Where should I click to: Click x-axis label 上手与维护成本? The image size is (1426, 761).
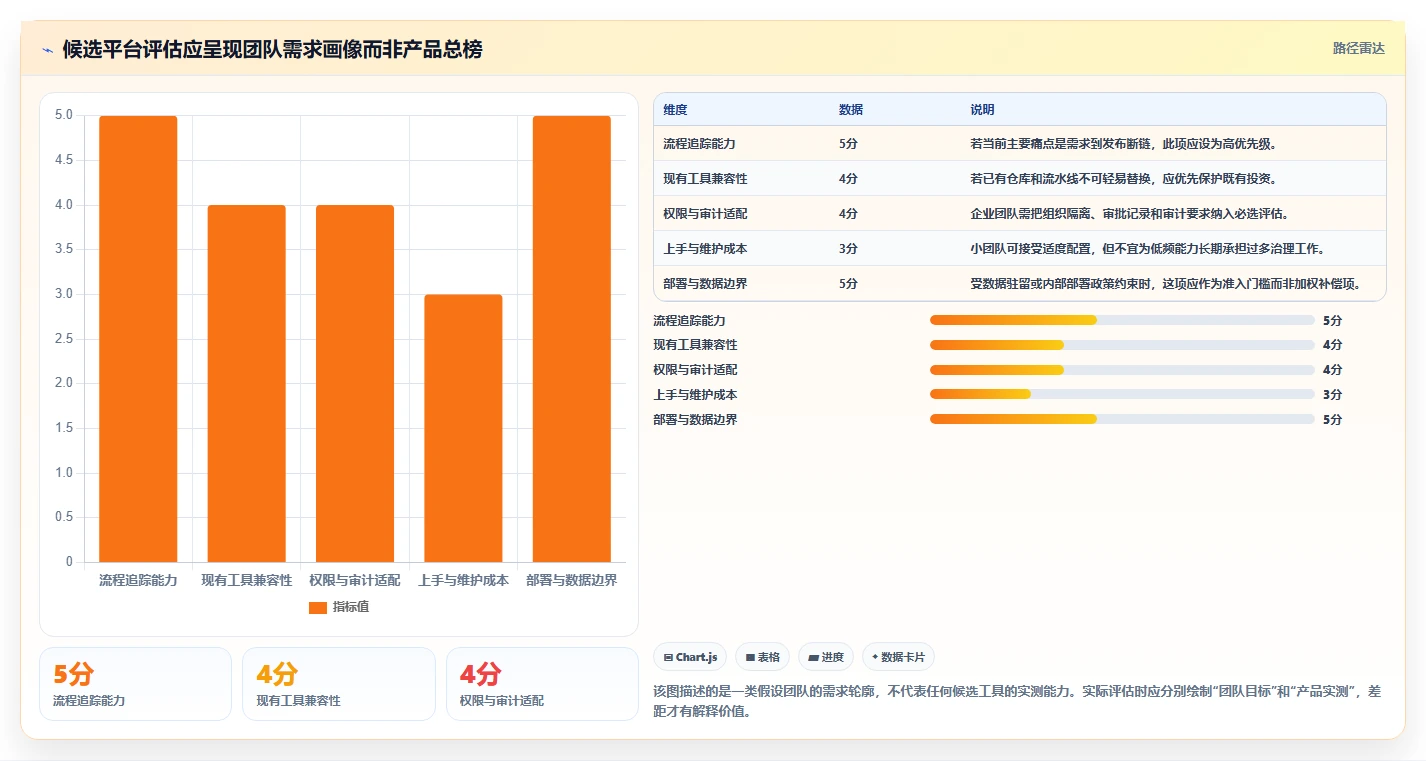[463, 580]
